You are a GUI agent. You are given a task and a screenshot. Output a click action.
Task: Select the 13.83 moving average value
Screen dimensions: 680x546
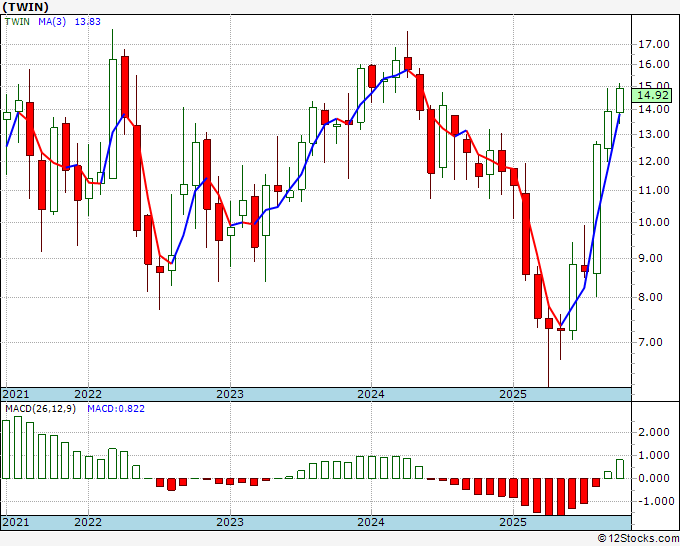88,21
